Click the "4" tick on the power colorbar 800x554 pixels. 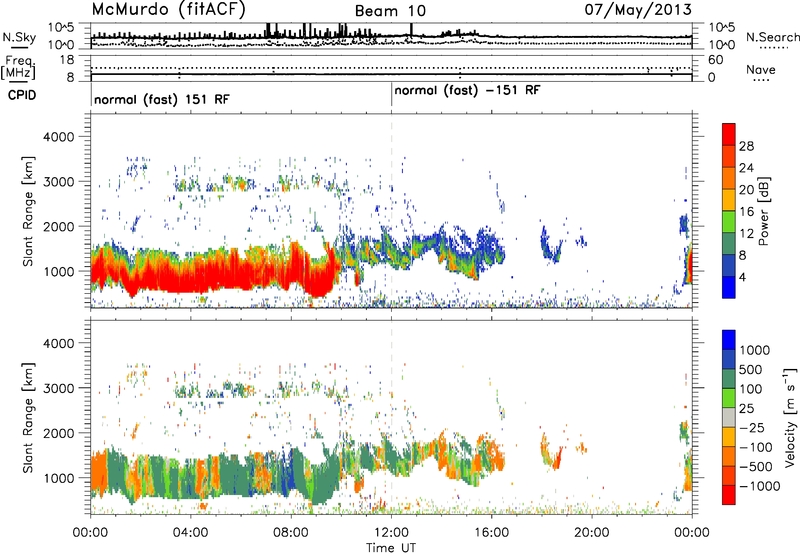point(742,277)
